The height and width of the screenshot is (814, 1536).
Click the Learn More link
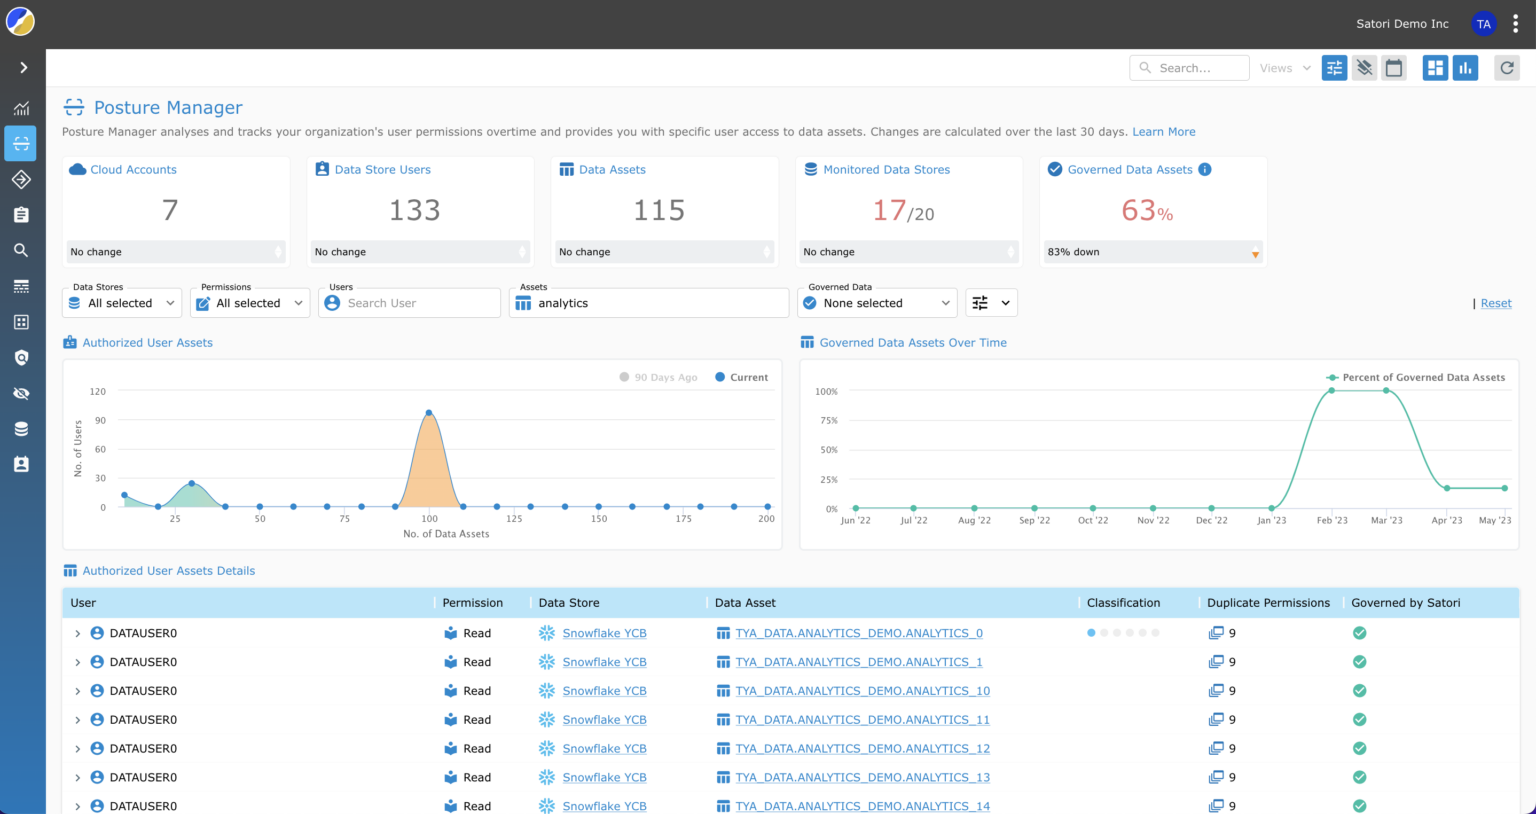click(x=1163, y=132)
